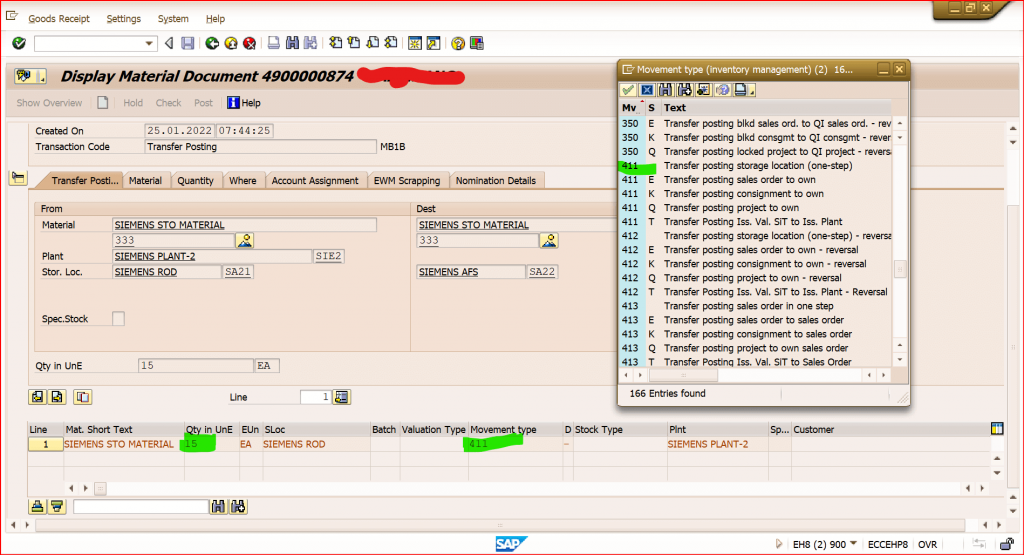
Task: Click the services-for-object icon beside document title
Action: click(x=29, y=76)
